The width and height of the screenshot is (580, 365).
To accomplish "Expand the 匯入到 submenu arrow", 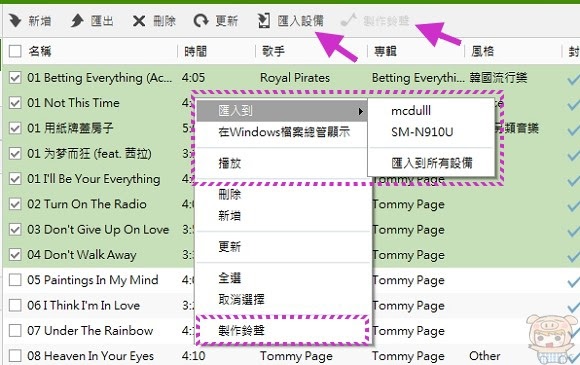I will pos(361,111).
